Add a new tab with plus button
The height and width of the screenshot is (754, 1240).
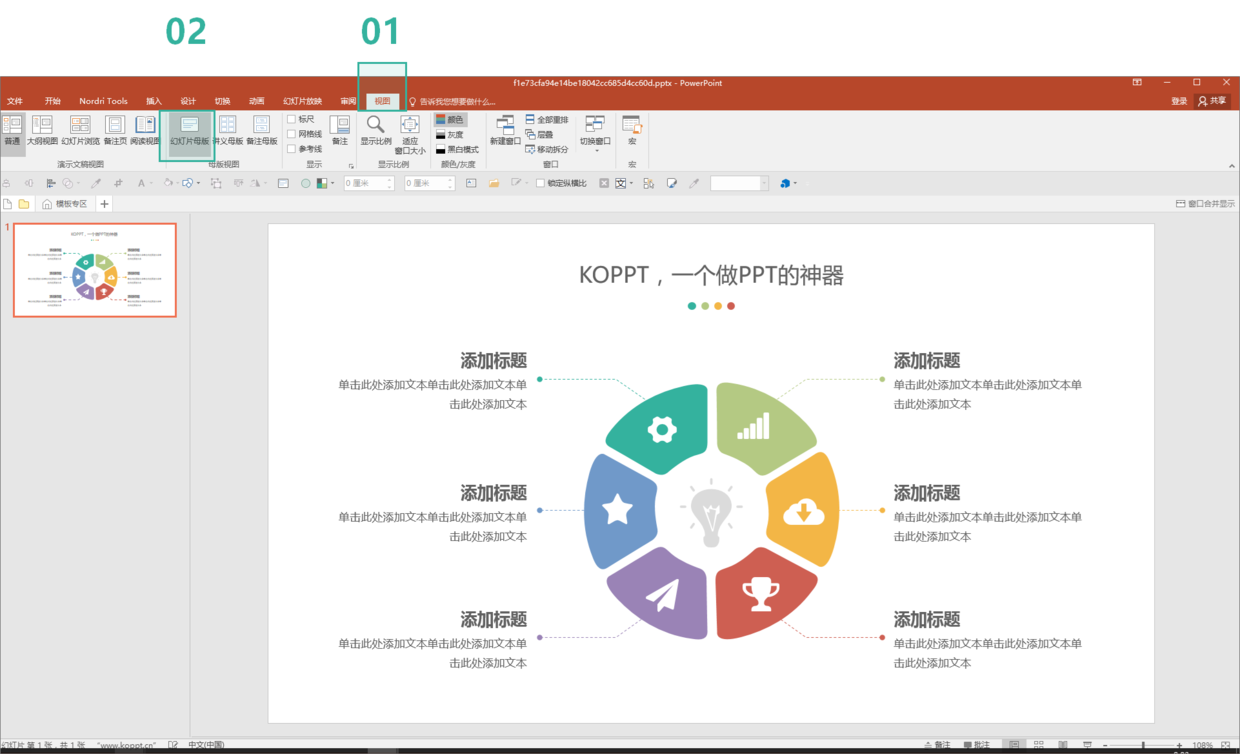pyautogui.click(x=104, y=204)
